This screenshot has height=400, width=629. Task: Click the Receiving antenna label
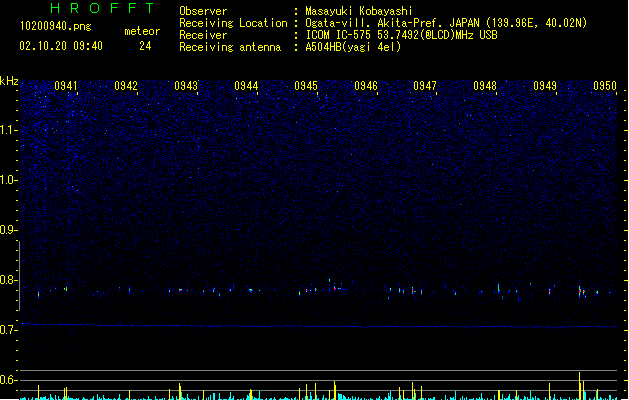click(230, 47)
